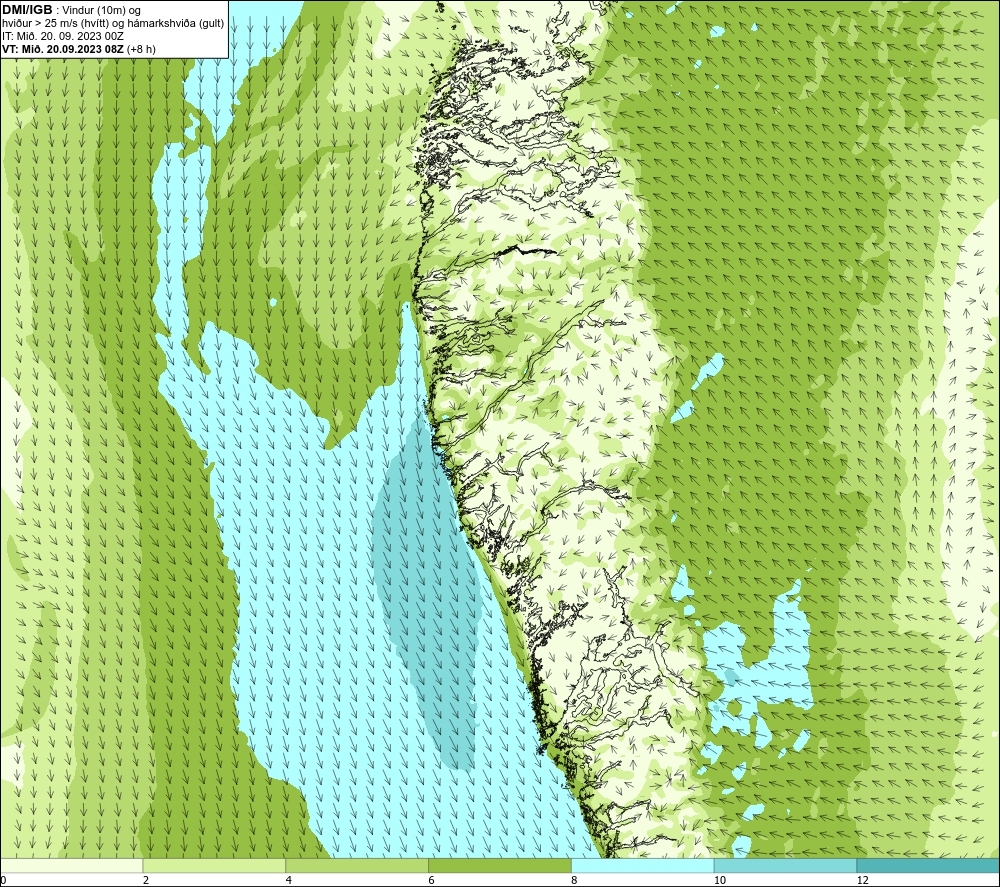
Task: Click the 6–8 olive green color scale segment
Action: click(x=500, y=865)
